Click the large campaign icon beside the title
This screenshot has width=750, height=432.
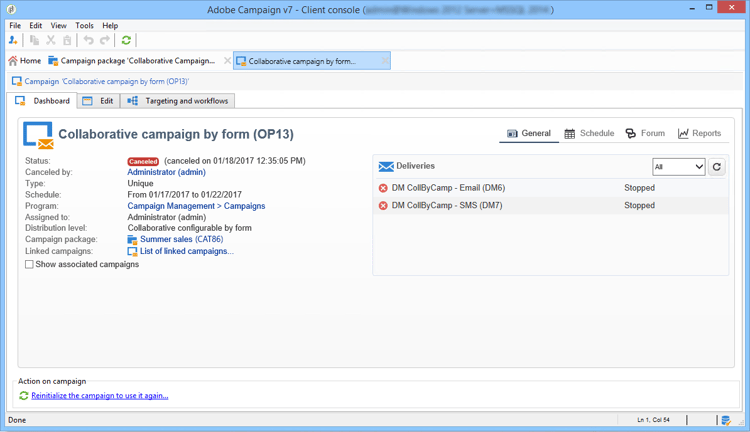[x=38, y=135]
